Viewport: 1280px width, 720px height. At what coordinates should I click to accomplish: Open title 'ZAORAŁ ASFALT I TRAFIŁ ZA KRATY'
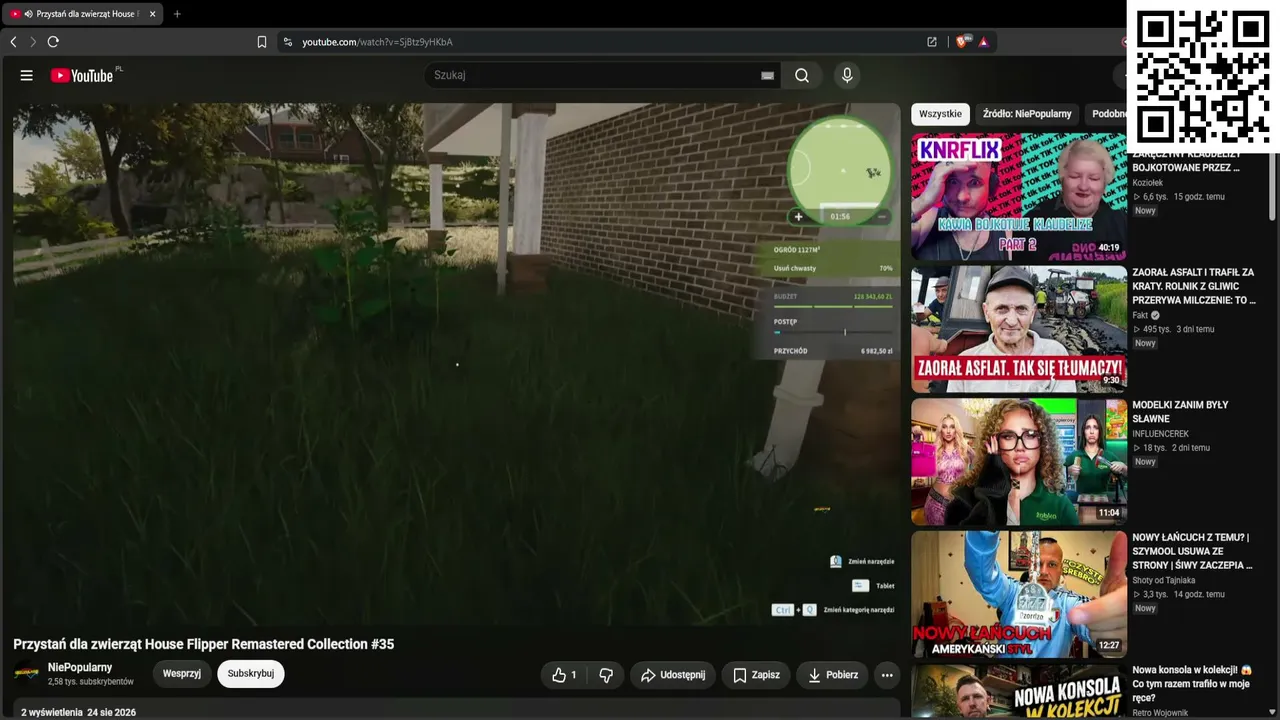(1193, 286)
